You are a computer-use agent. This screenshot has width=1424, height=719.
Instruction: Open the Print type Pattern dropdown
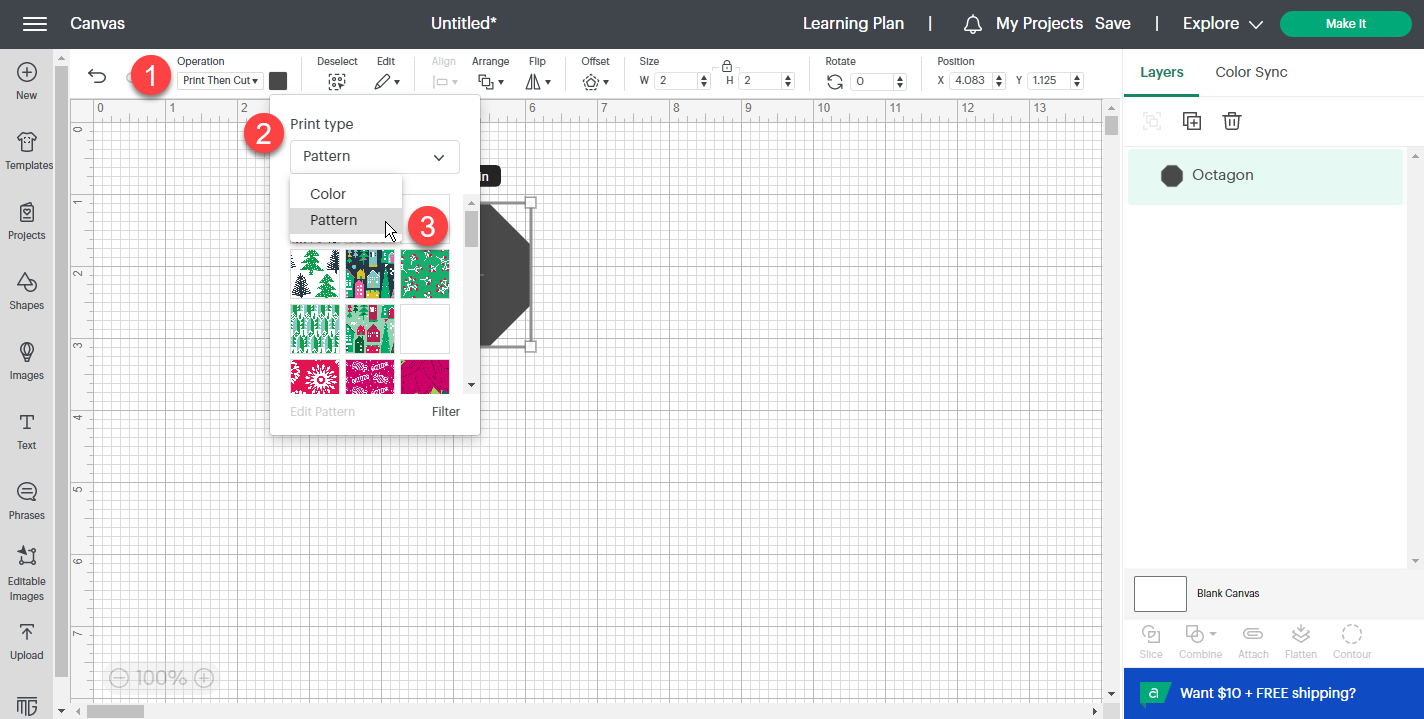click(x=374, y=157)
